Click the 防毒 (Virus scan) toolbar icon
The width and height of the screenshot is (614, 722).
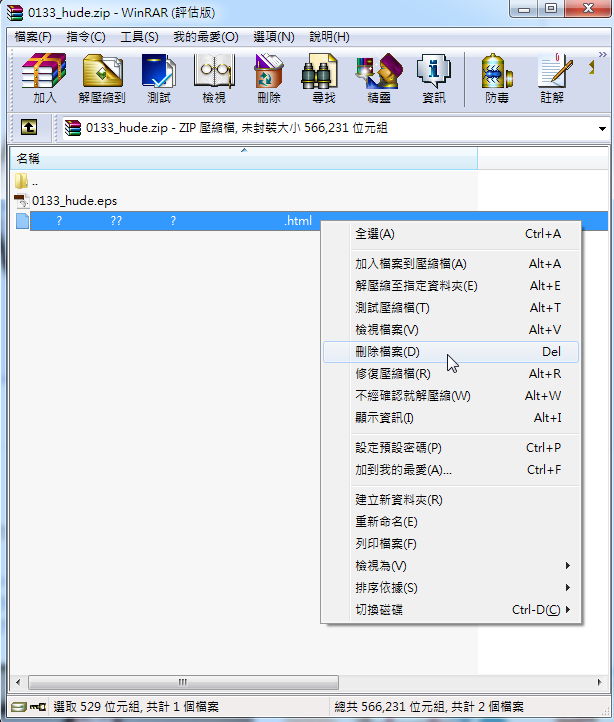pos(497,78)
